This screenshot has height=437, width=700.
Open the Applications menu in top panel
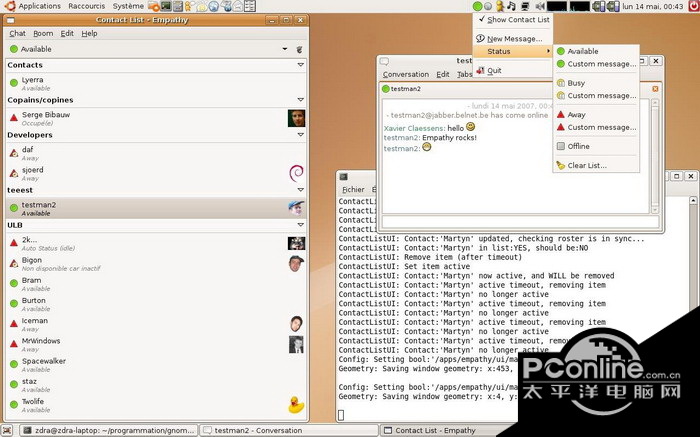click(39, 6)
